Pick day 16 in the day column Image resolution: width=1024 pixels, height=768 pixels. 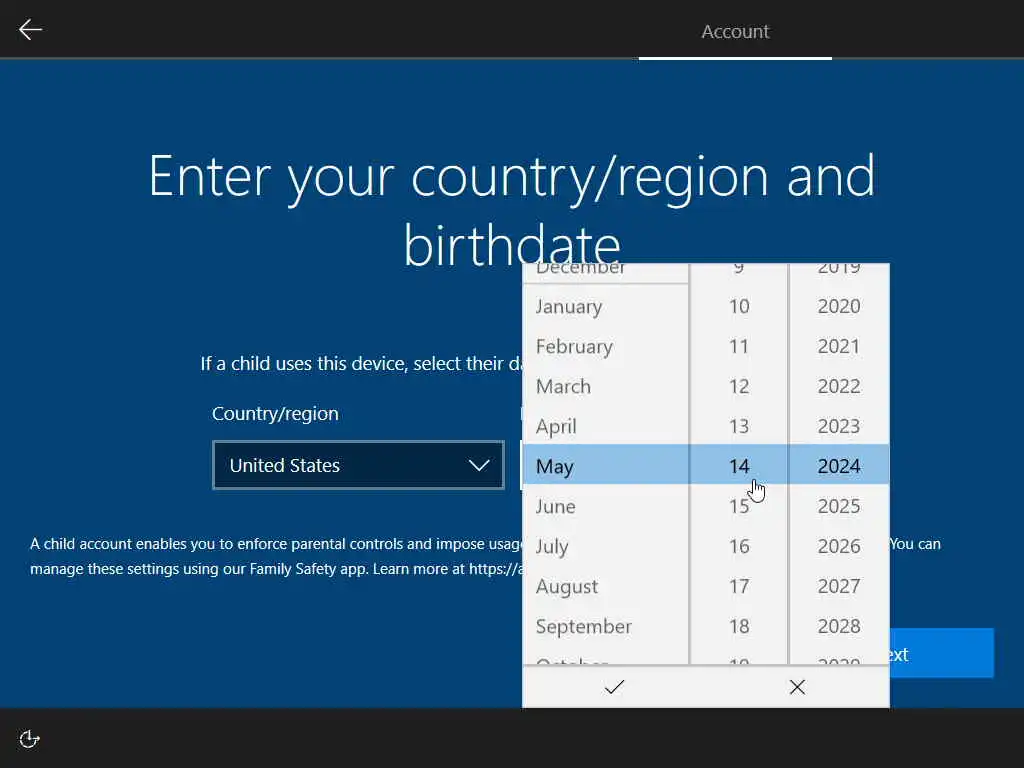point(739,546)
